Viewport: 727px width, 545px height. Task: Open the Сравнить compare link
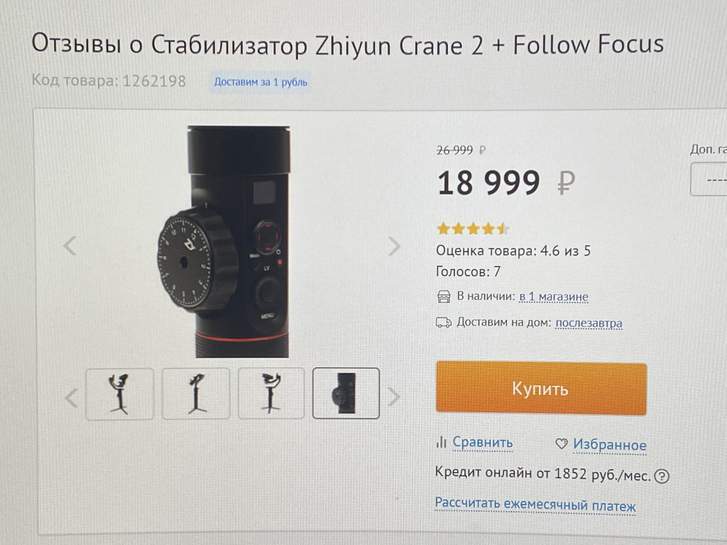pos(483,442)
